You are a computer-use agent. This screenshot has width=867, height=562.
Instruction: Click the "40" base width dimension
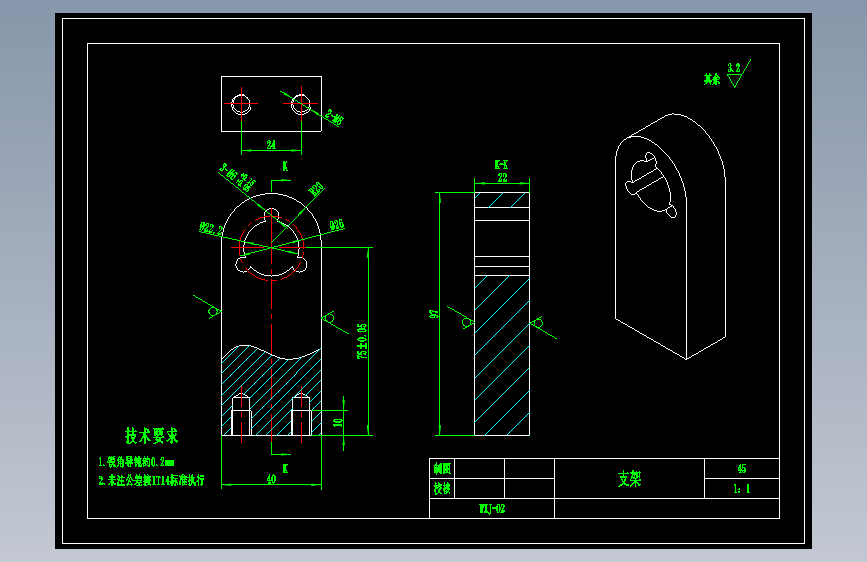pyautogui.click(x=271, y=479)
